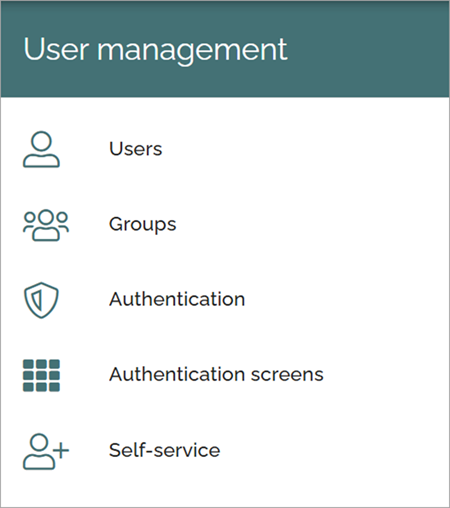Open the Groups menu item
The width and height of the screenshot is (450, 508).
pos(143,225)
